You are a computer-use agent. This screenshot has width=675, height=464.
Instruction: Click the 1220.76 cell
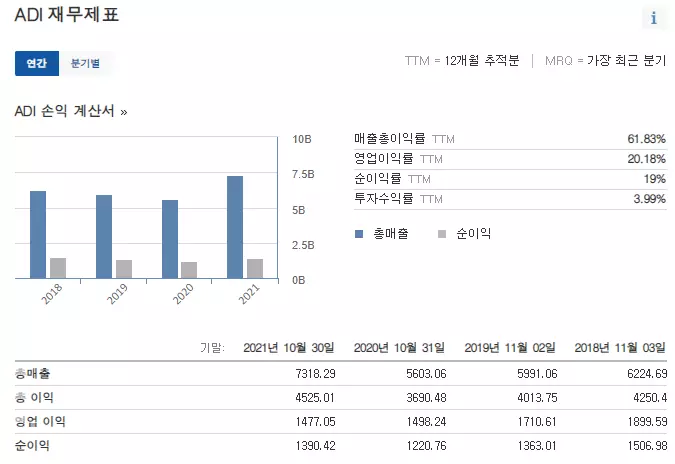(426, 446)
